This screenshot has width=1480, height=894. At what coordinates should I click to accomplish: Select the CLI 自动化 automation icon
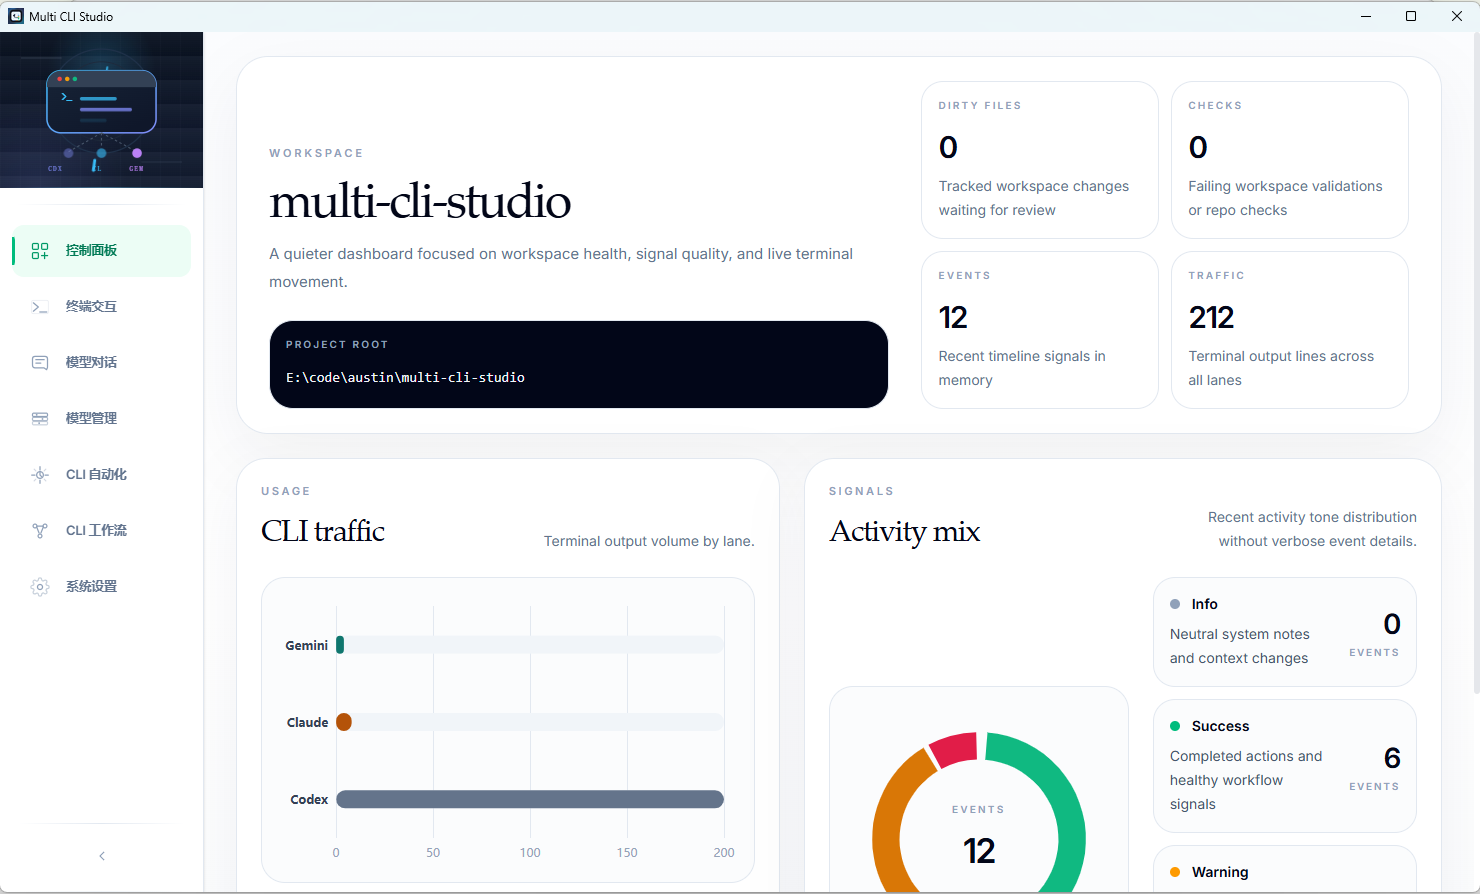(40, 474)
